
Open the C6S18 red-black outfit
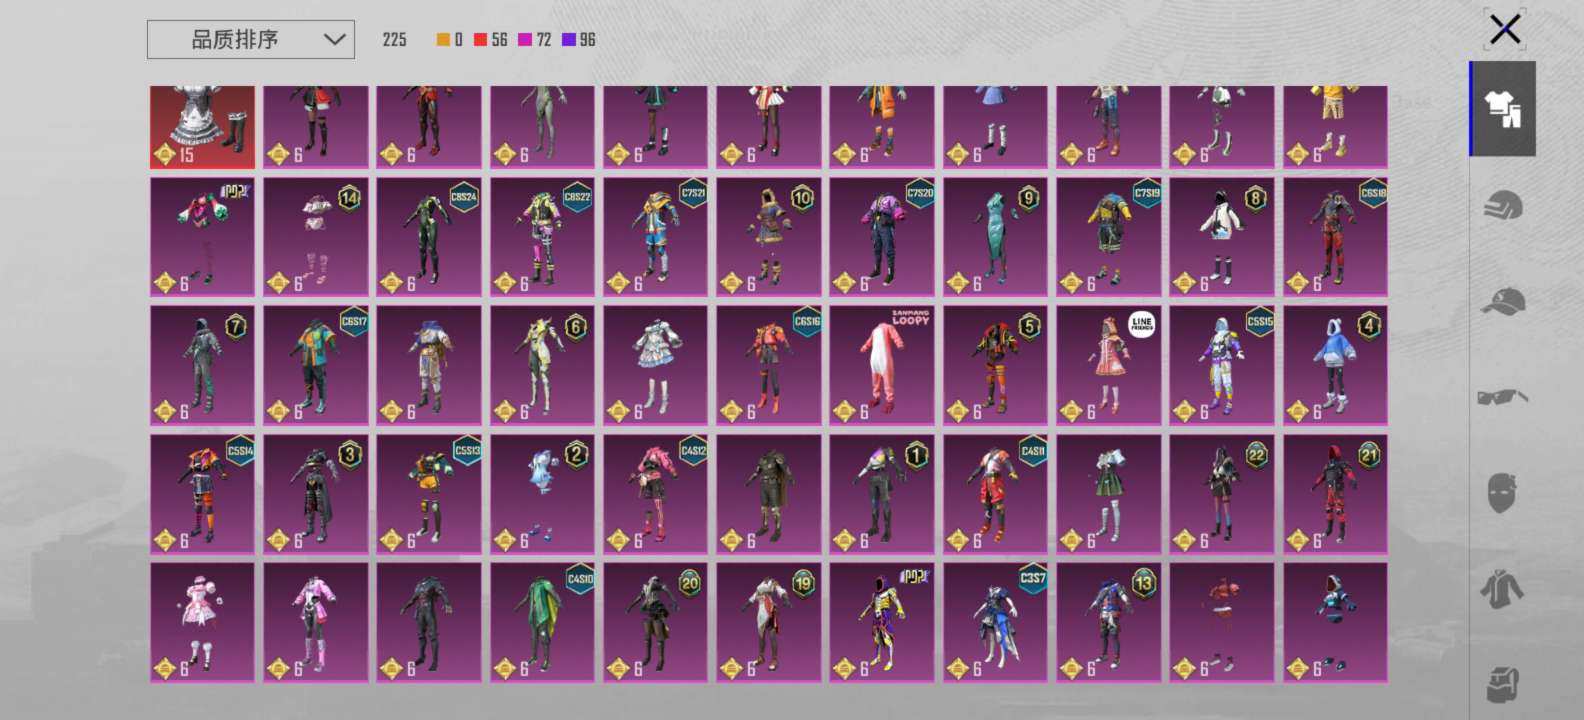tap(1335, 237)
